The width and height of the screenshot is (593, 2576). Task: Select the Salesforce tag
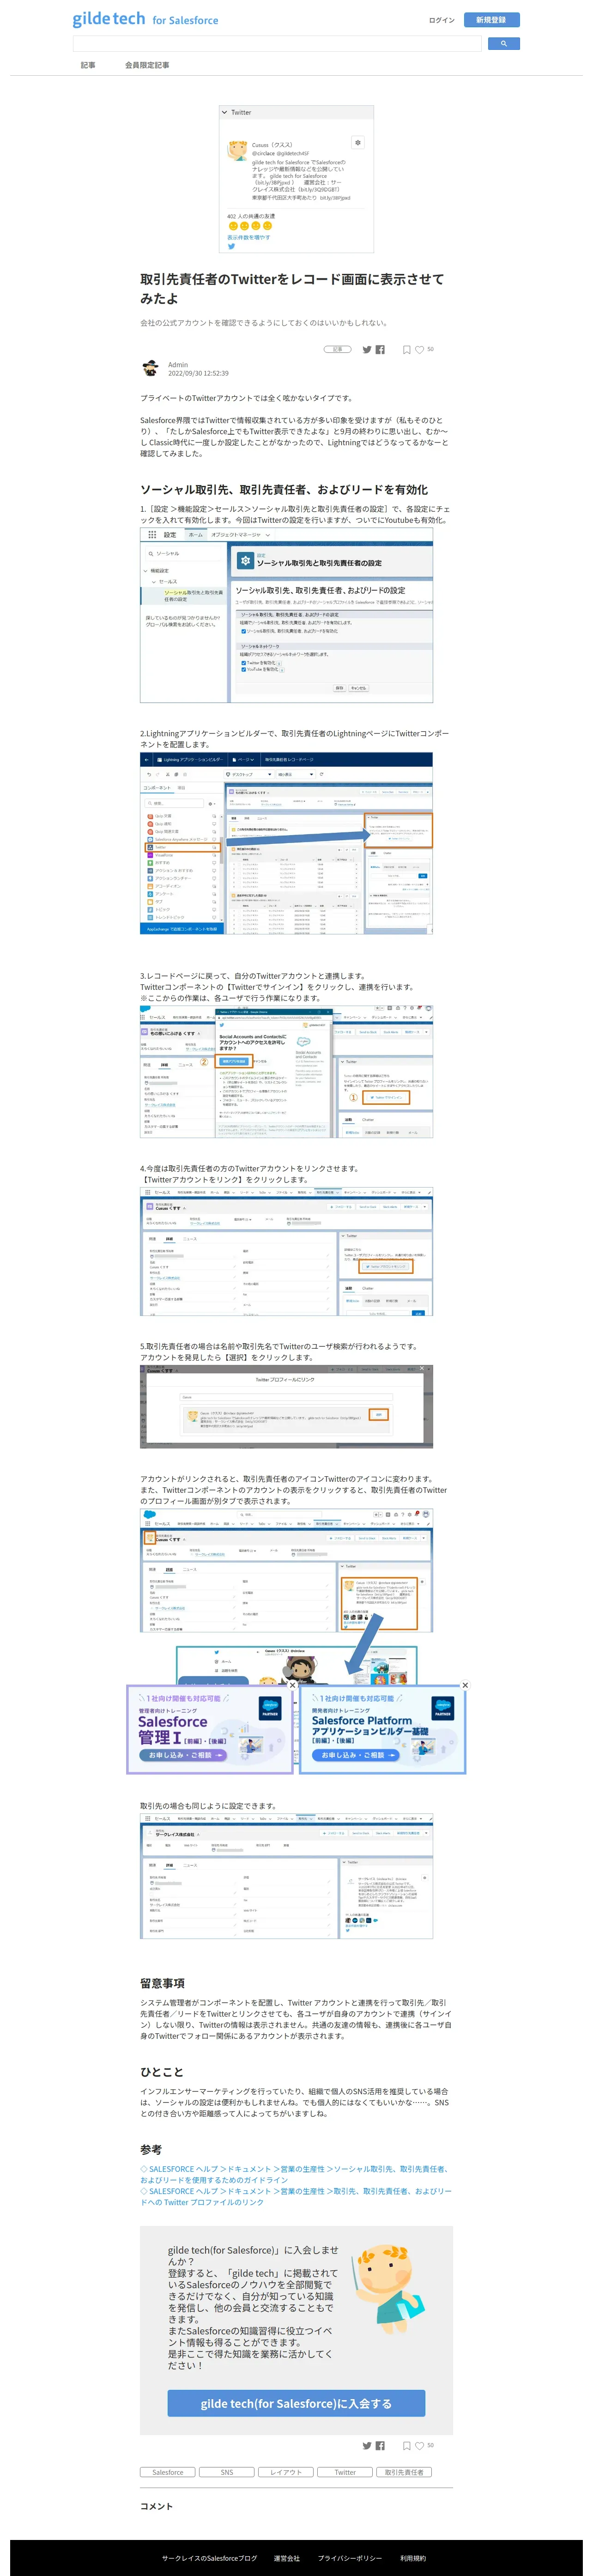[x=168, y=2472]
